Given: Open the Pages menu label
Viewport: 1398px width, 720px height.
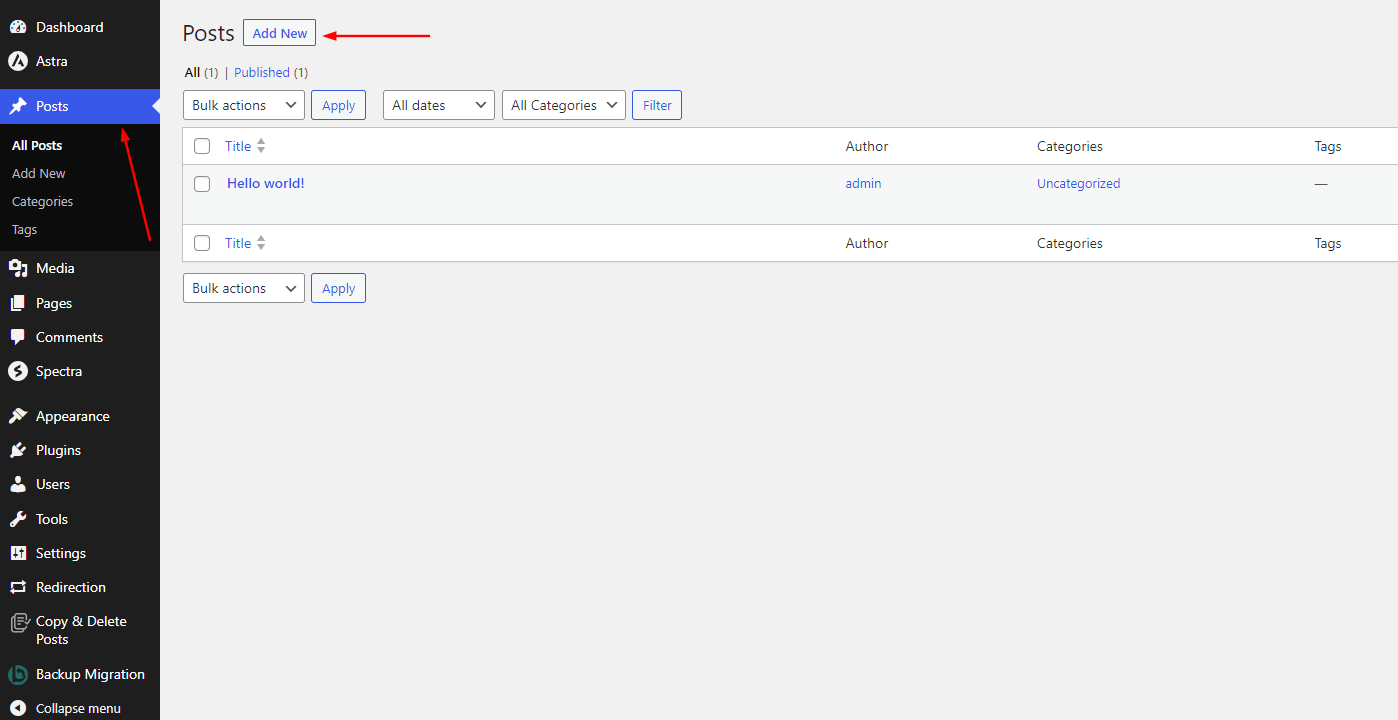Looking at the screenshot, I should point(54,303).
